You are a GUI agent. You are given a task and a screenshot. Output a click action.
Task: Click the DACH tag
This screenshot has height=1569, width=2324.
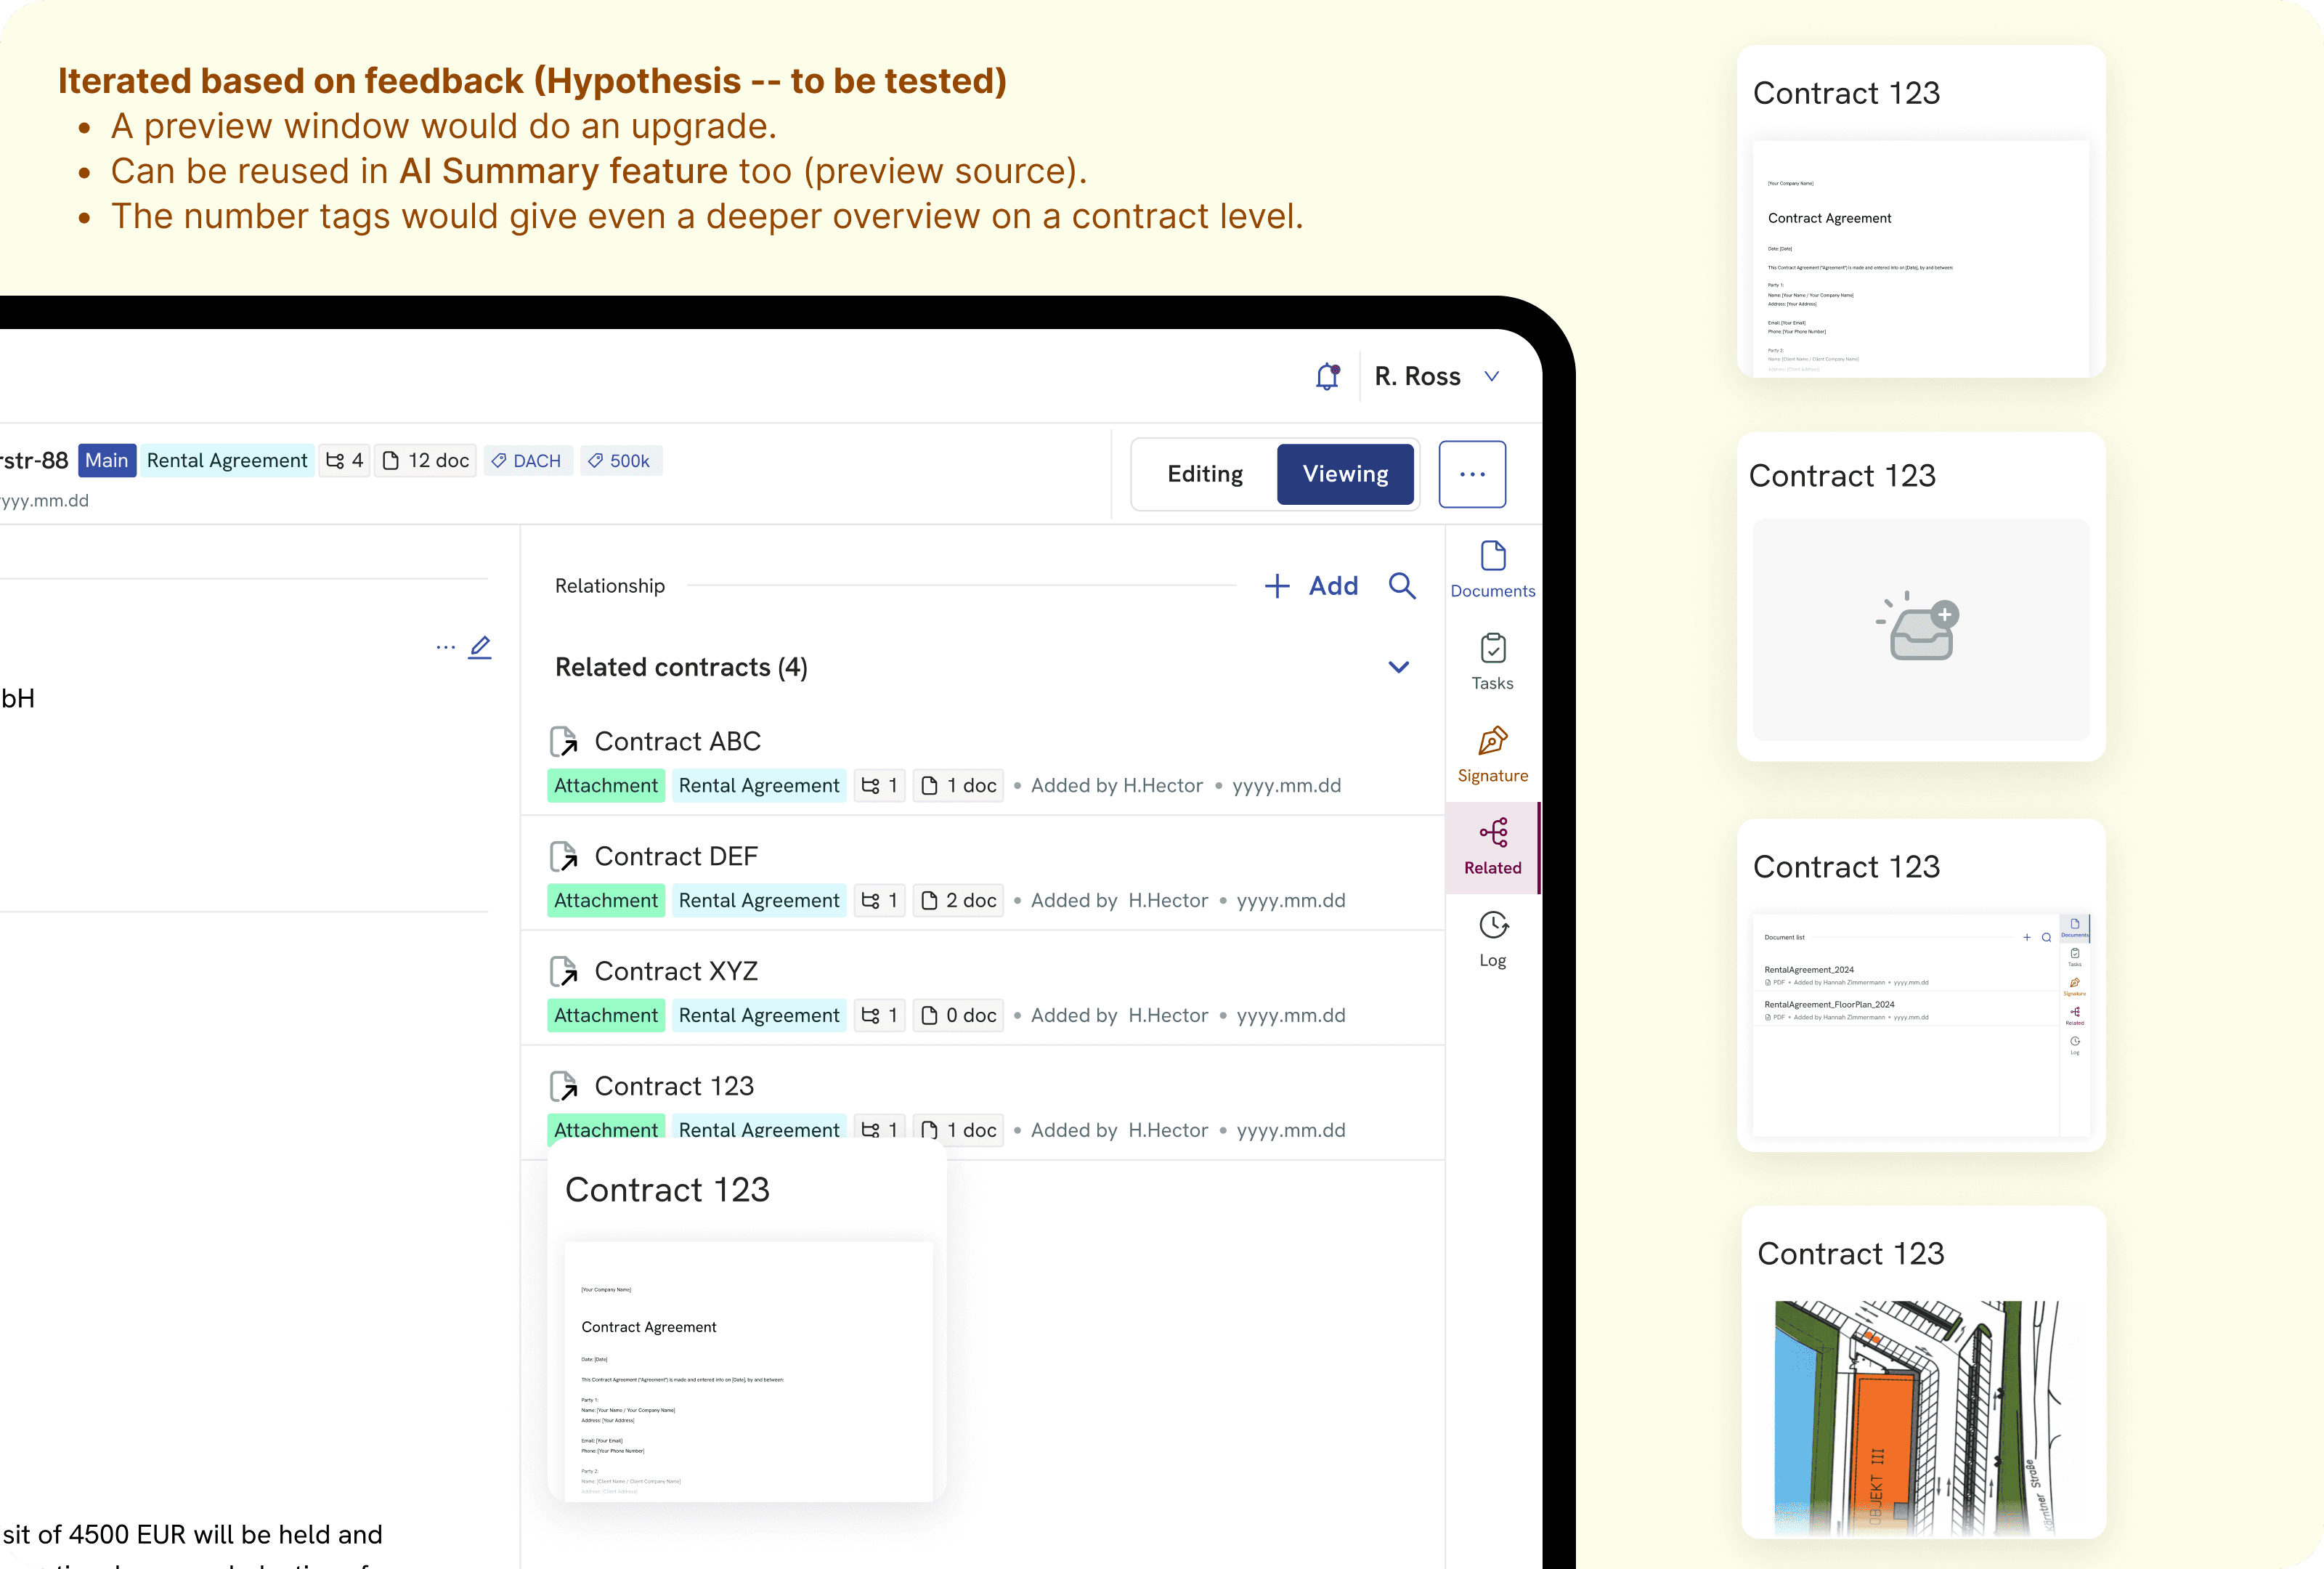pyautogui.click(x=527, y=461)
